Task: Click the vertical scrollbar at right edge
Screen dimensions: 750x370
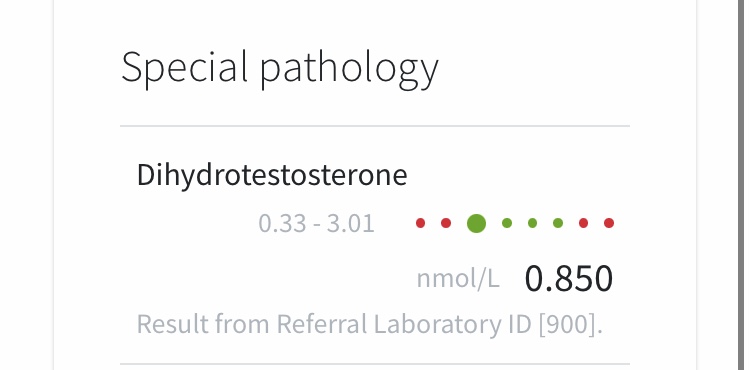Action: 741,185
